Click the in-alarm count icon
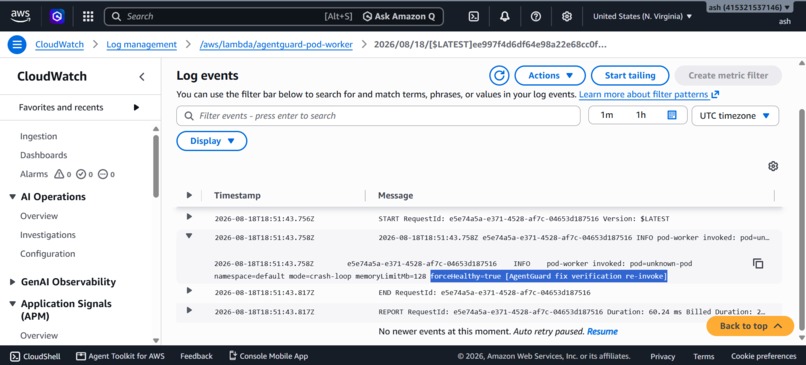The height and width of the screenshot is (365, 806). tap(60, 174)
